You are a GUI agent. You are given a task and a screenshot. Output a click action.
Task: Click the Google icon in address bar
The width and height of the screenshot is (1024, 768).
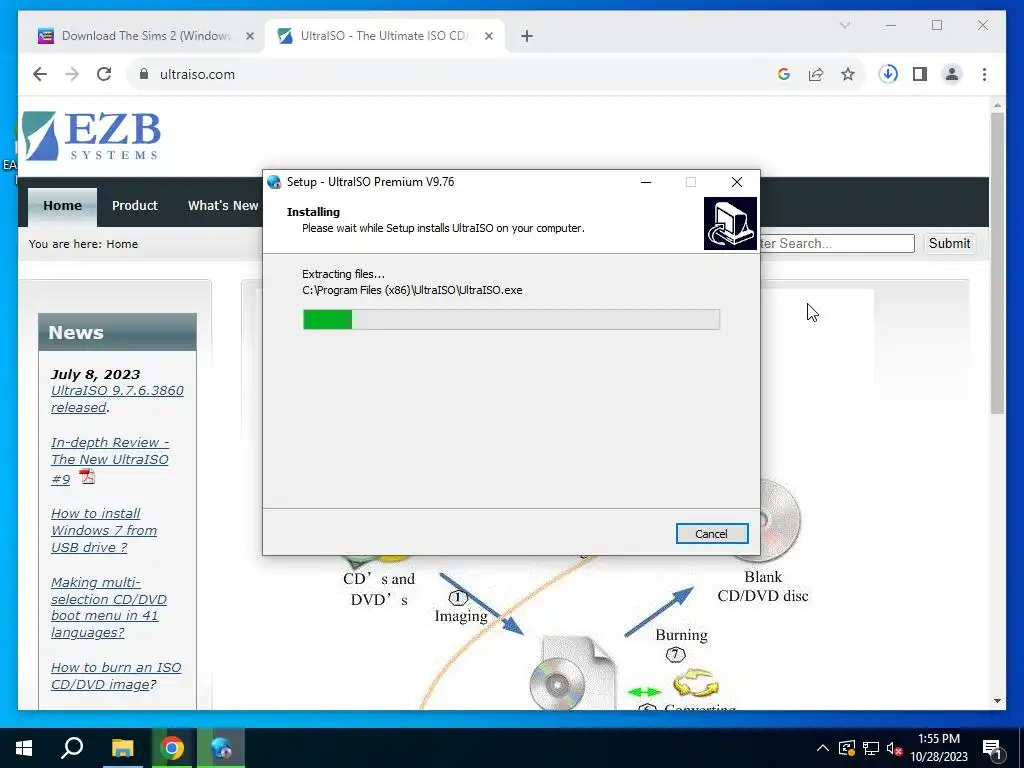click(x=784, y=74)
